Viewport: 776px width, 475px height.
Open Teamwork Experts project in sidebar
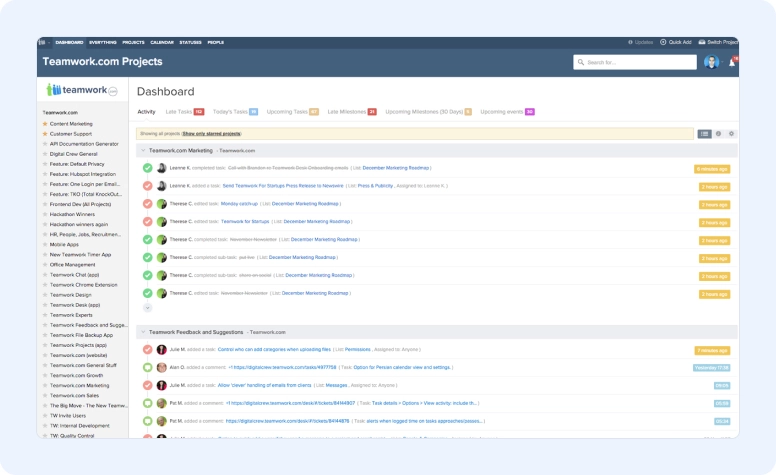71,315
